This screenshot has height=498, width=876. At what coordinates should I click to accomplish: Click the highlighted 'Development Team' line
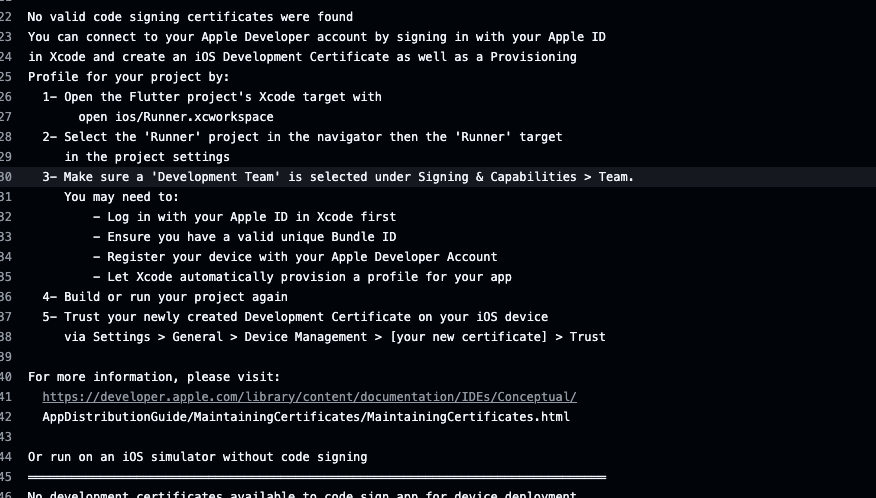tap(338, 177)
